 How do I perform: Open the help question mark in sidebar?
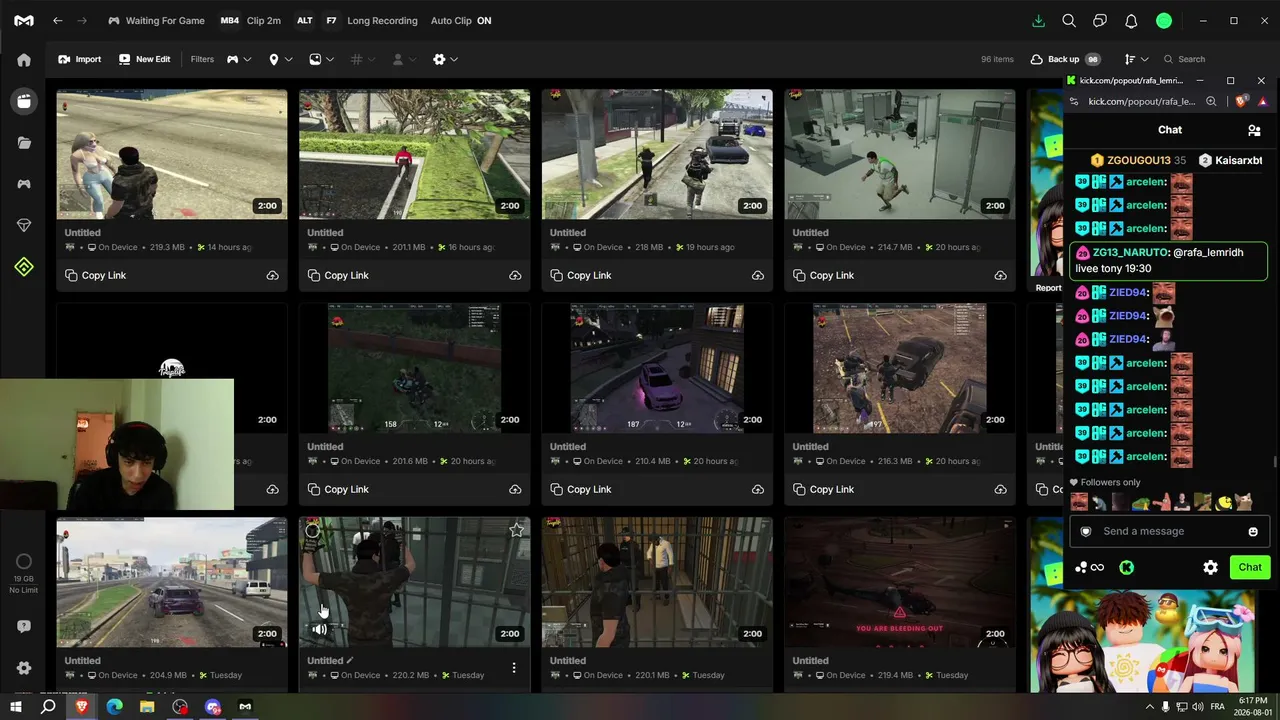pos(24,626)
